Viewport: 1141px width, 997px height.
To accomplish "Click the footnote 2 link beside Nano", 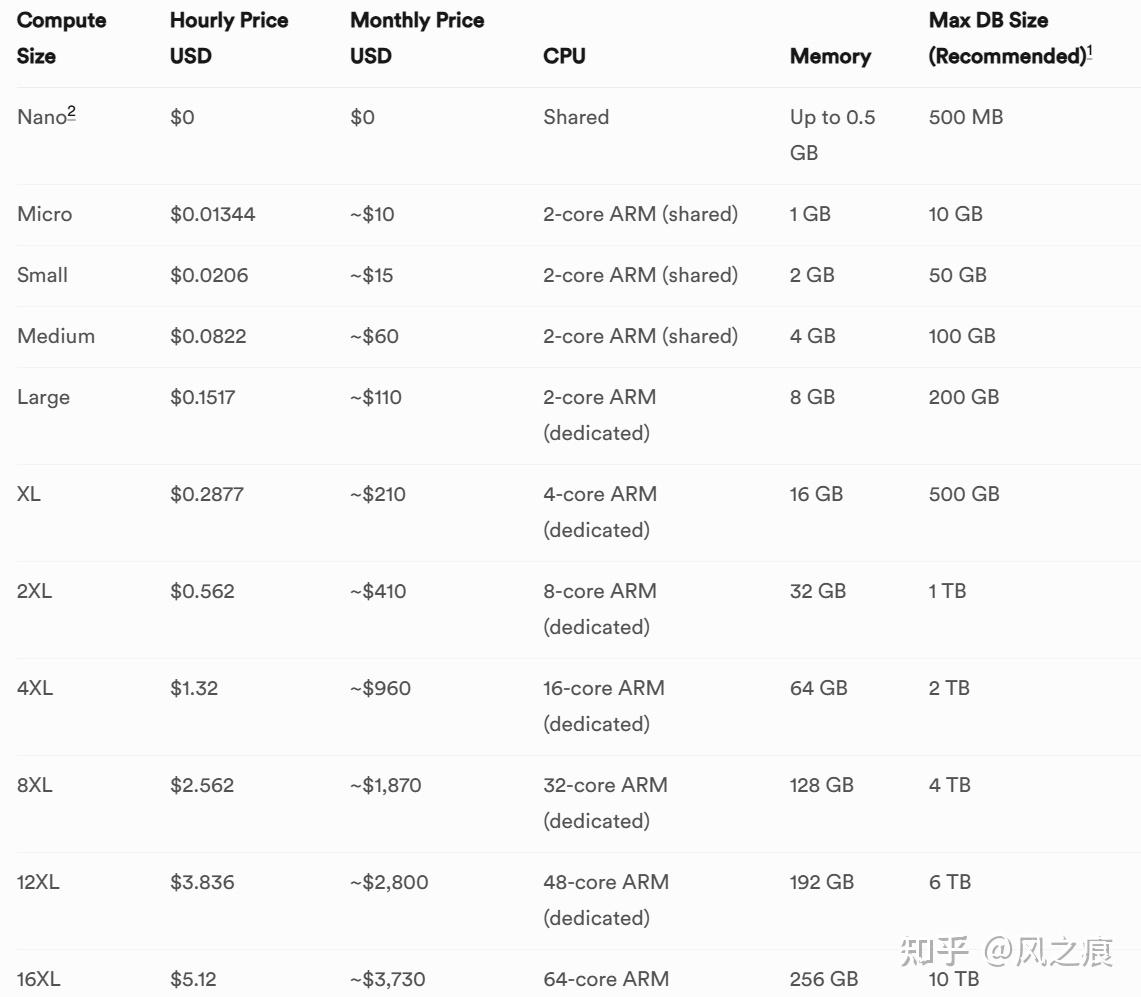I will pos(72,112).
